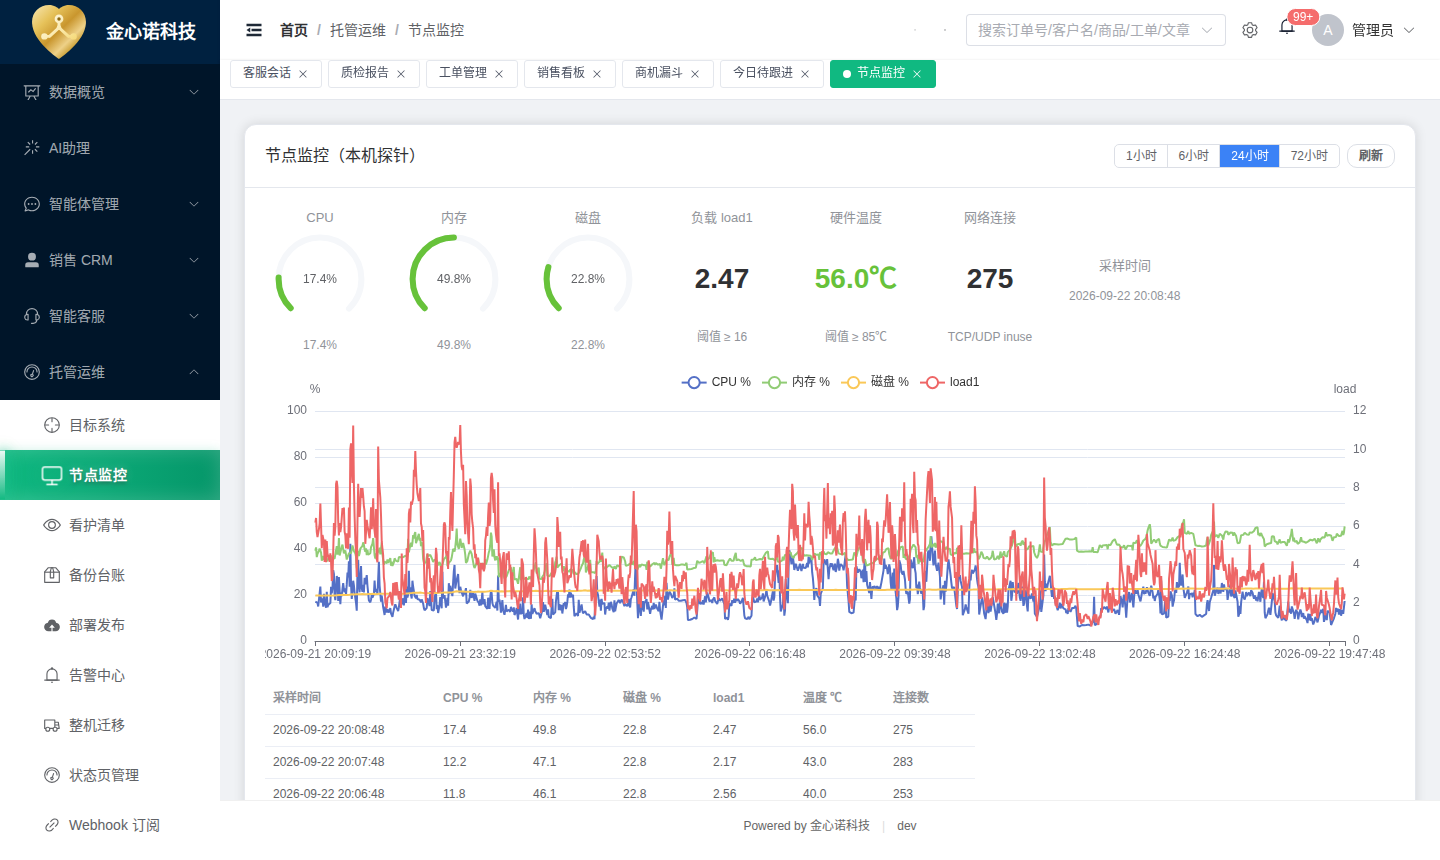
Task: Click the 刷新 refresh button
Action: click(1371, 156)
